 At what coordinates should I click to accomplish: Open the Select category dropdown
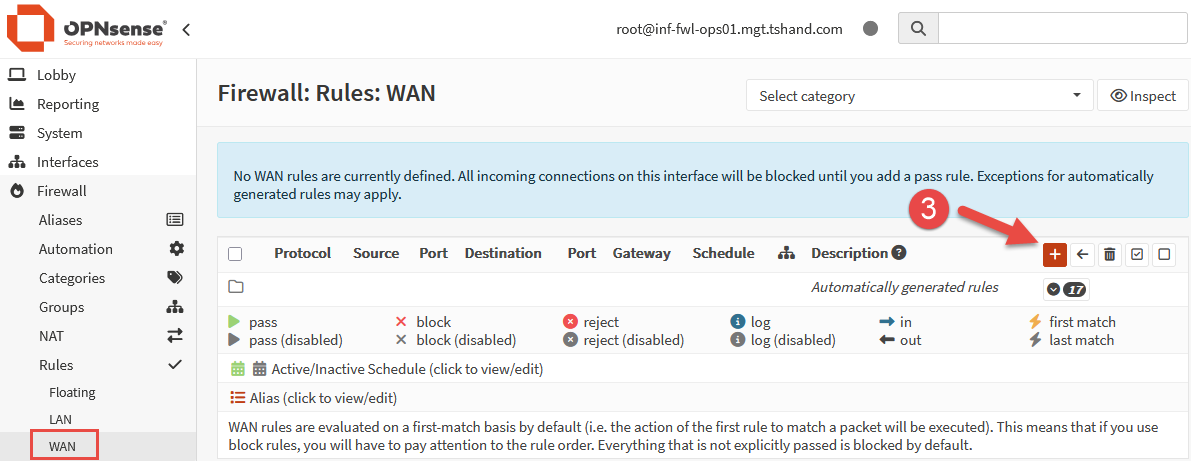[919, 96]
